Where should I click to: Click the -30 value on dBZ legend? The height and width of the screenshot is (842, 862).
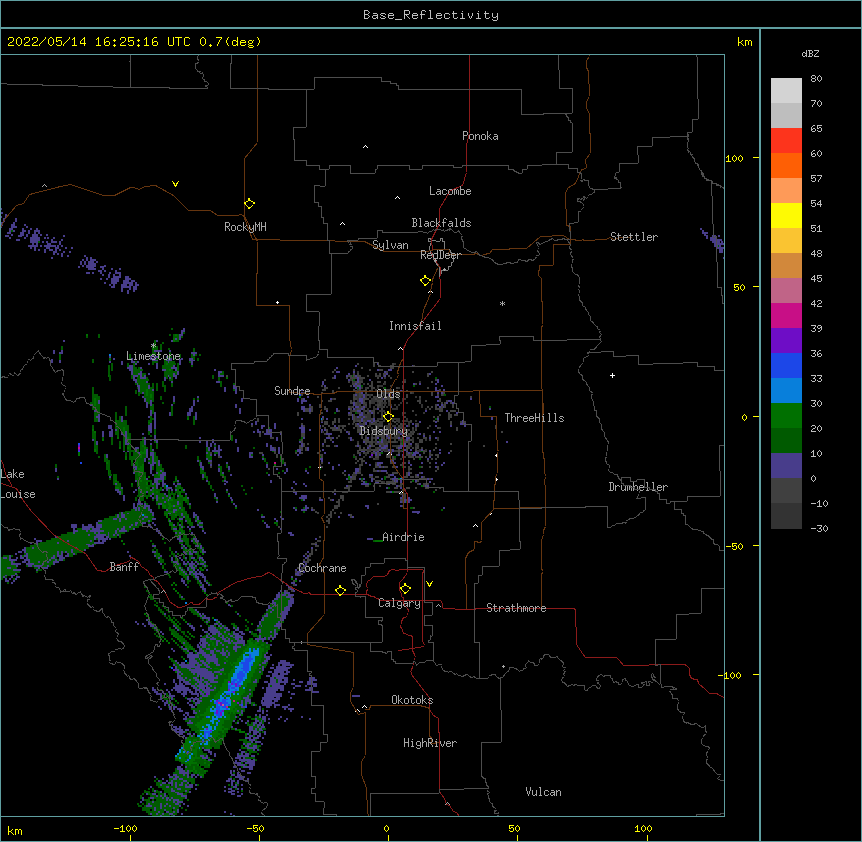tap(819, 528)
